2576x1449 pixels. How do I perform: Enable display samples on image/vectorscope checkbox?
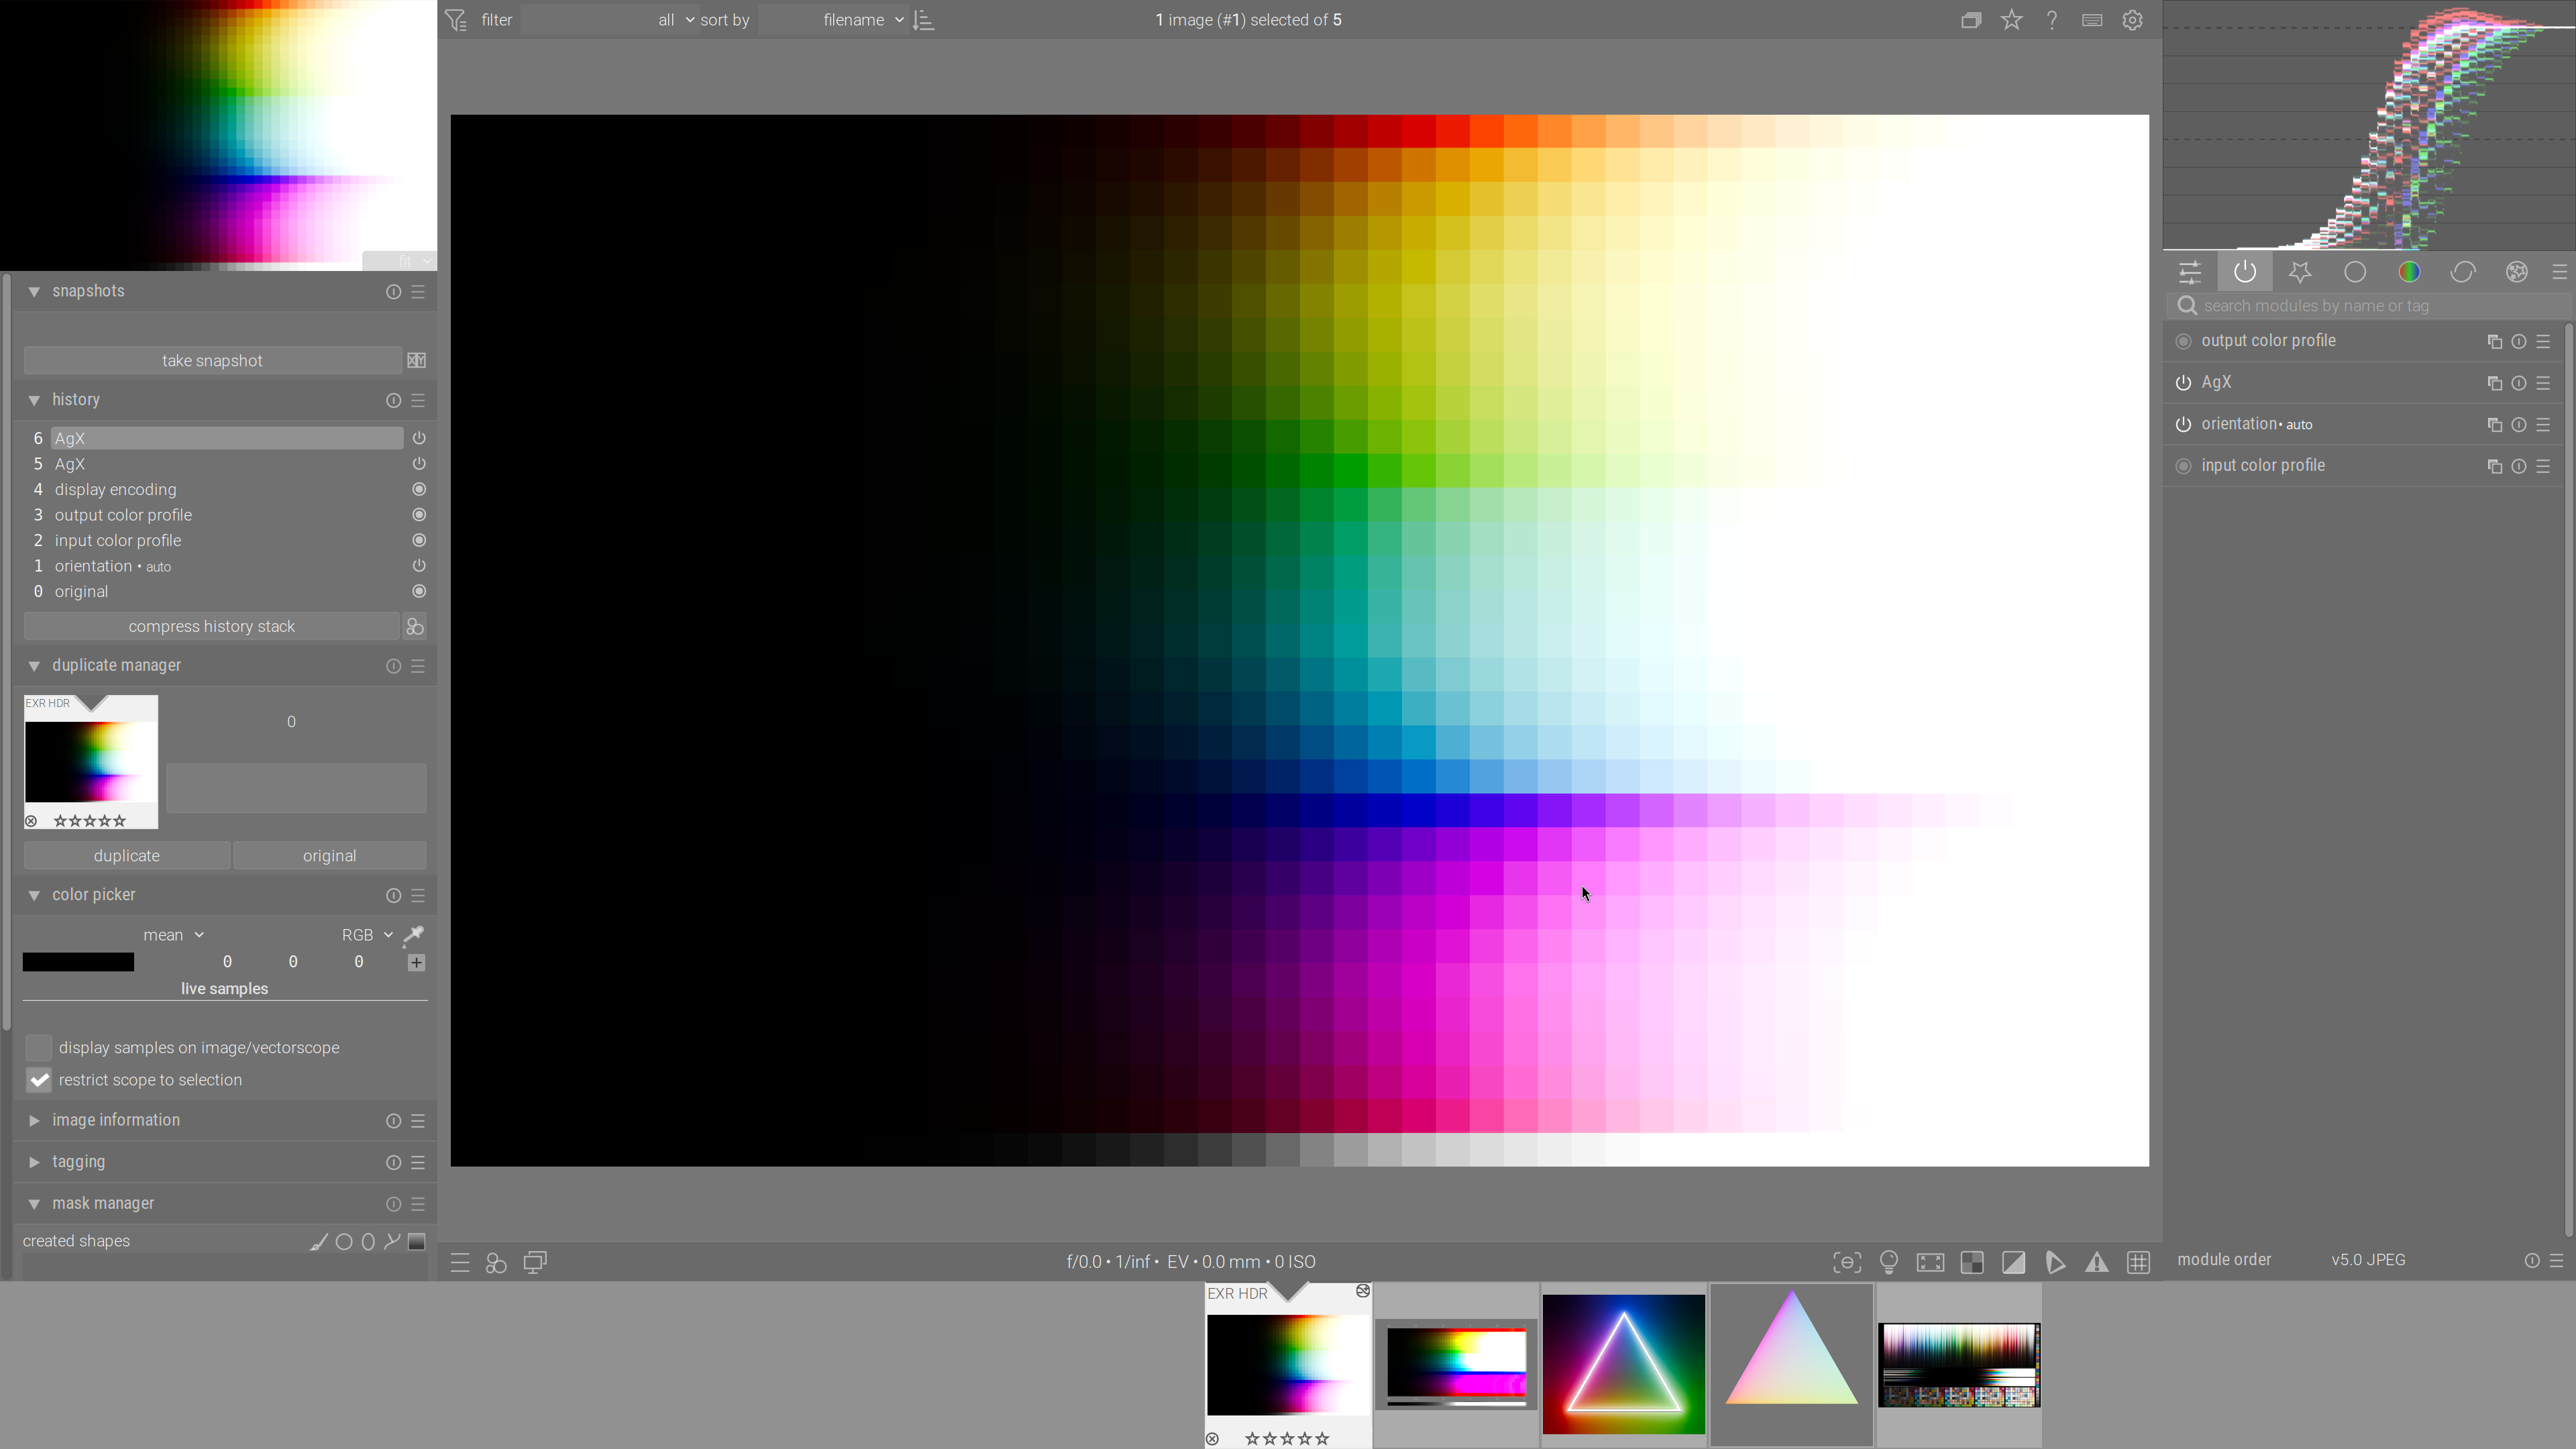pyautogui.click(x=39, y=1047)
